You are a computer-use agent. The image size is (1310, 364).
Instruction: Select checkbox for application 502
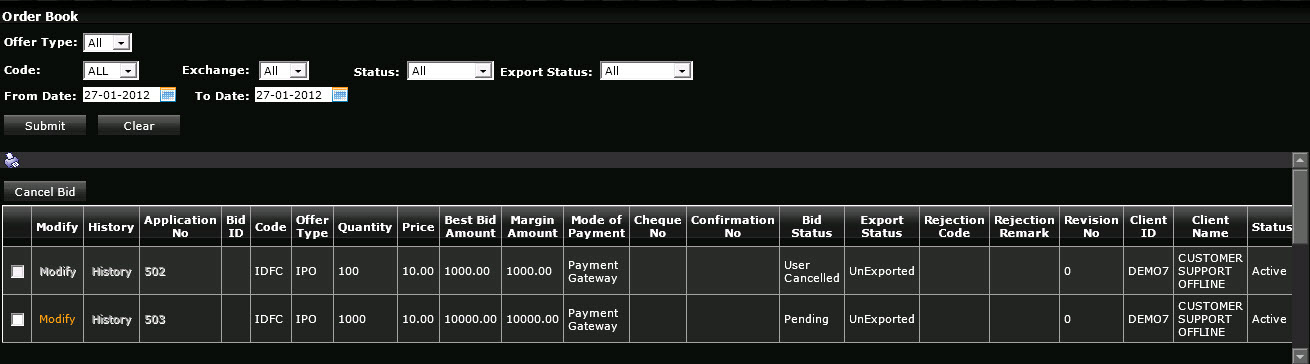point(17,271)
